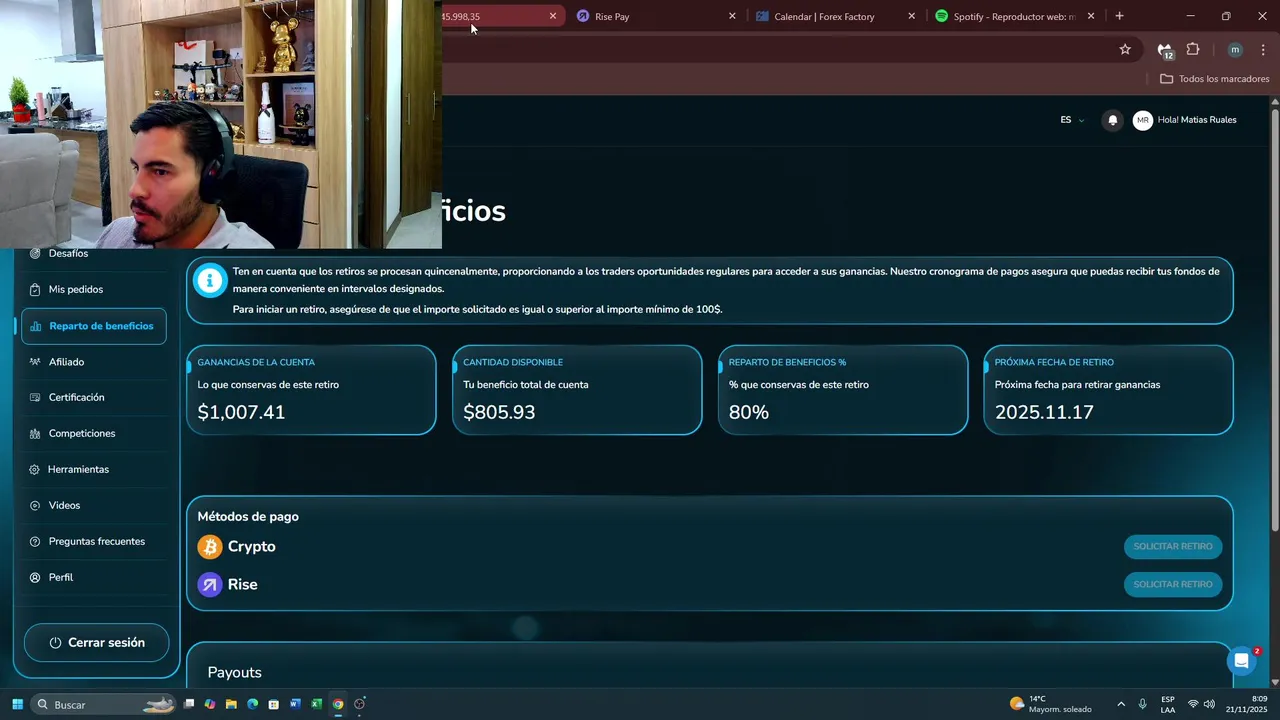
Task: Close the Rise Pay tab
Action: coord(732,16)
